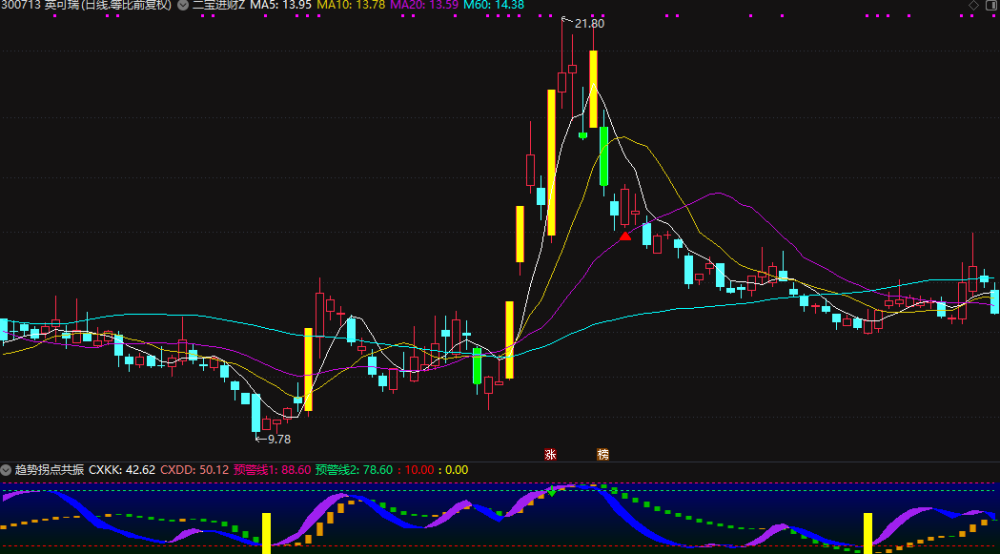Toggle the side panel layout icon
Image resolution: width=1000 pixels, height=554 pixels.
(x=992, y=5)
